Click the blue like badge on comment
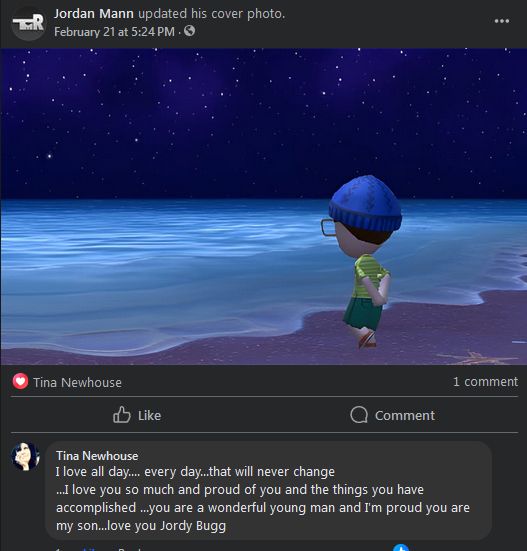 pyautogui.click(x=401, y=548)
